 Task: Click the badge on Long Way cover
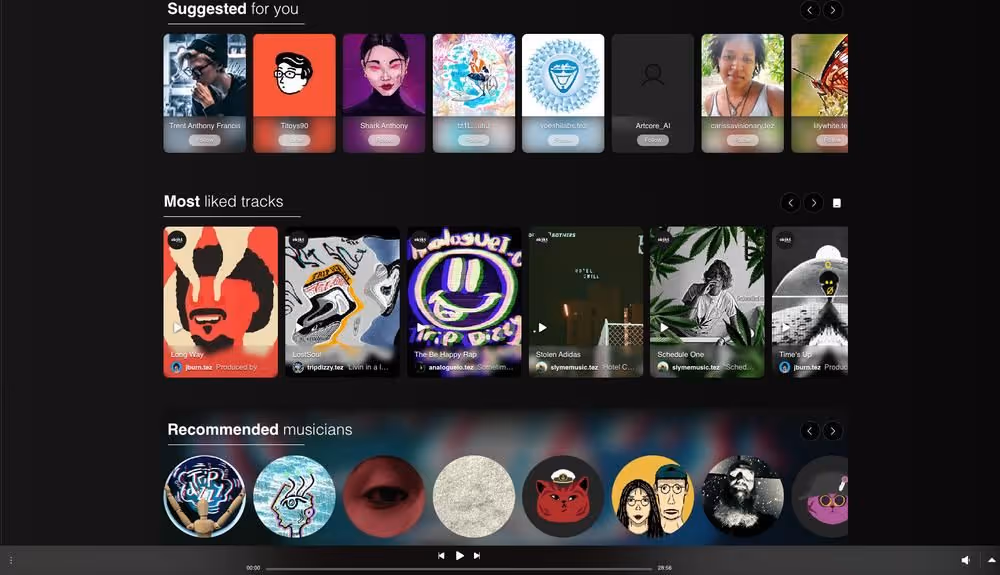[x=177, y=240]
